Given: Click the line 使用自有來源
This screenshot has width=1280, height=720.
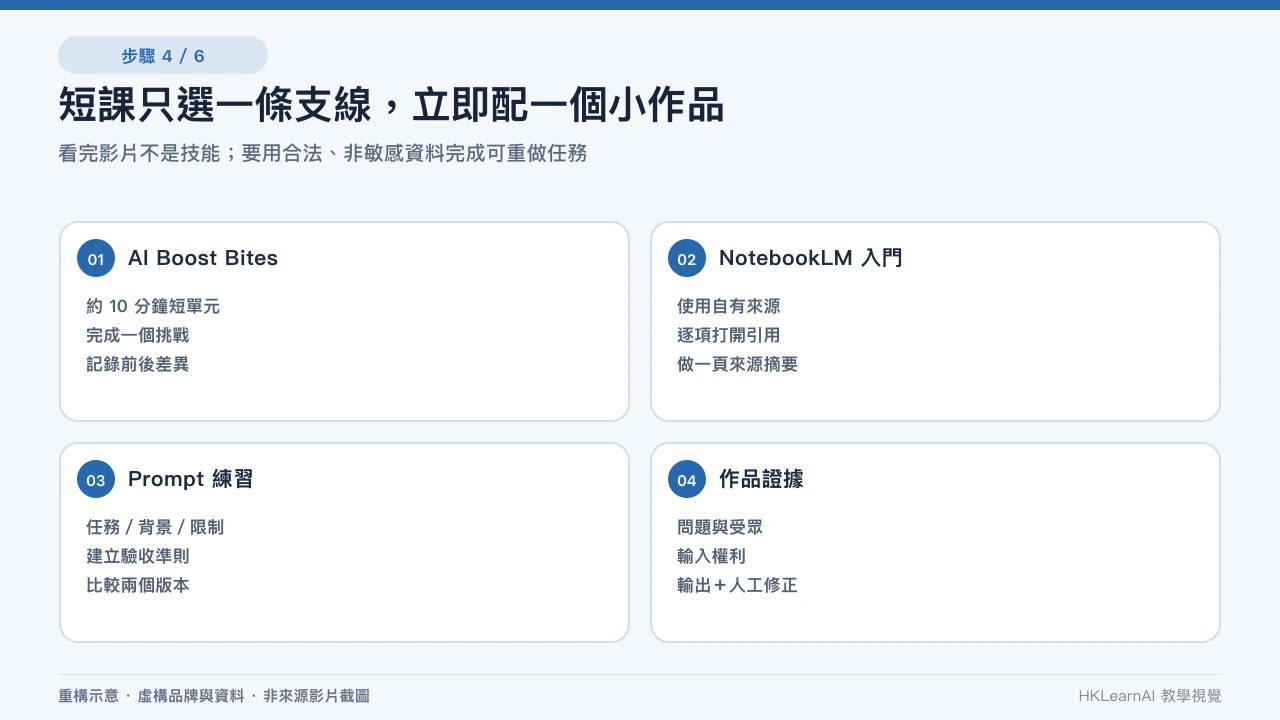Looking at the screenshot, I should [729, 306].
